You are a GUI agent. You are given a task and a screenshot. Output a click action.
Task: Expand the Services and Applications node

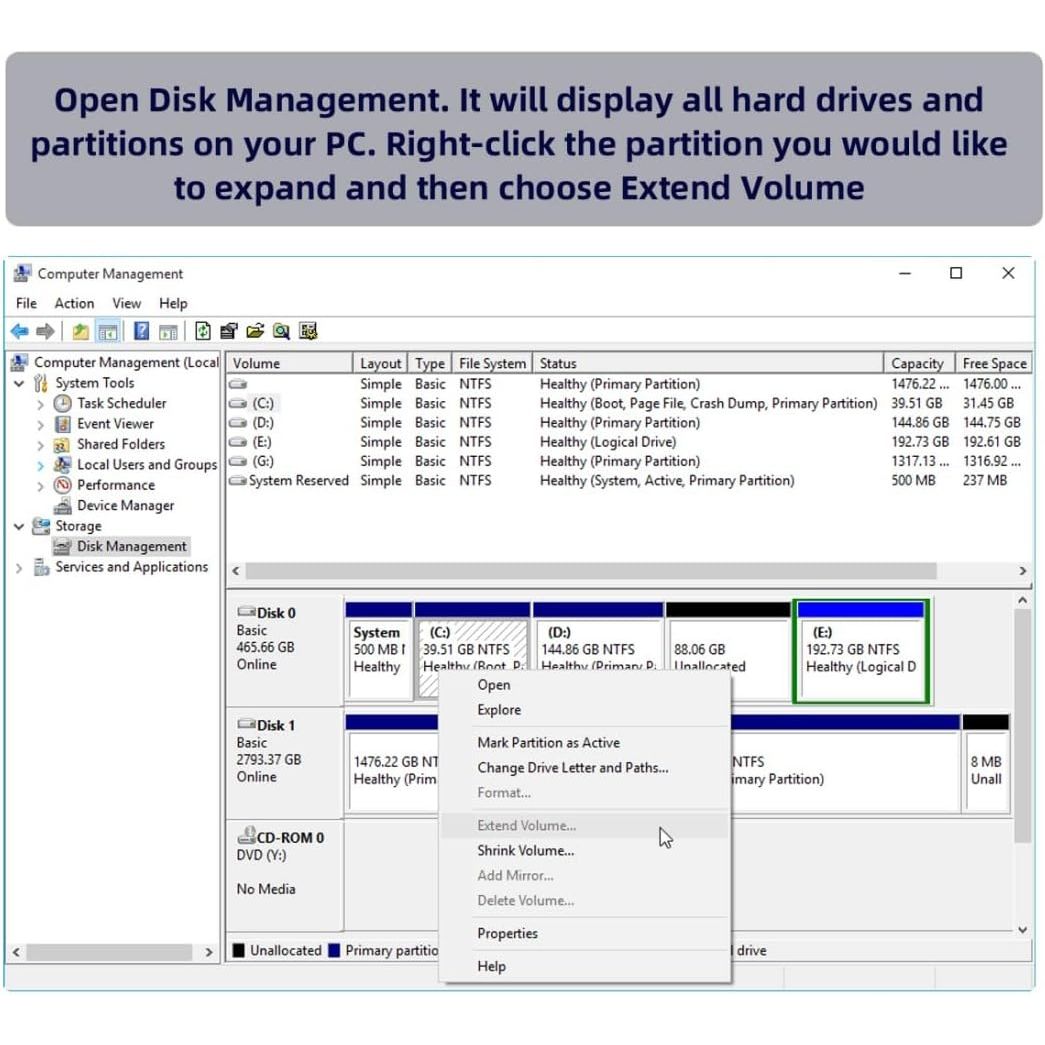click(x=19, y=567)
